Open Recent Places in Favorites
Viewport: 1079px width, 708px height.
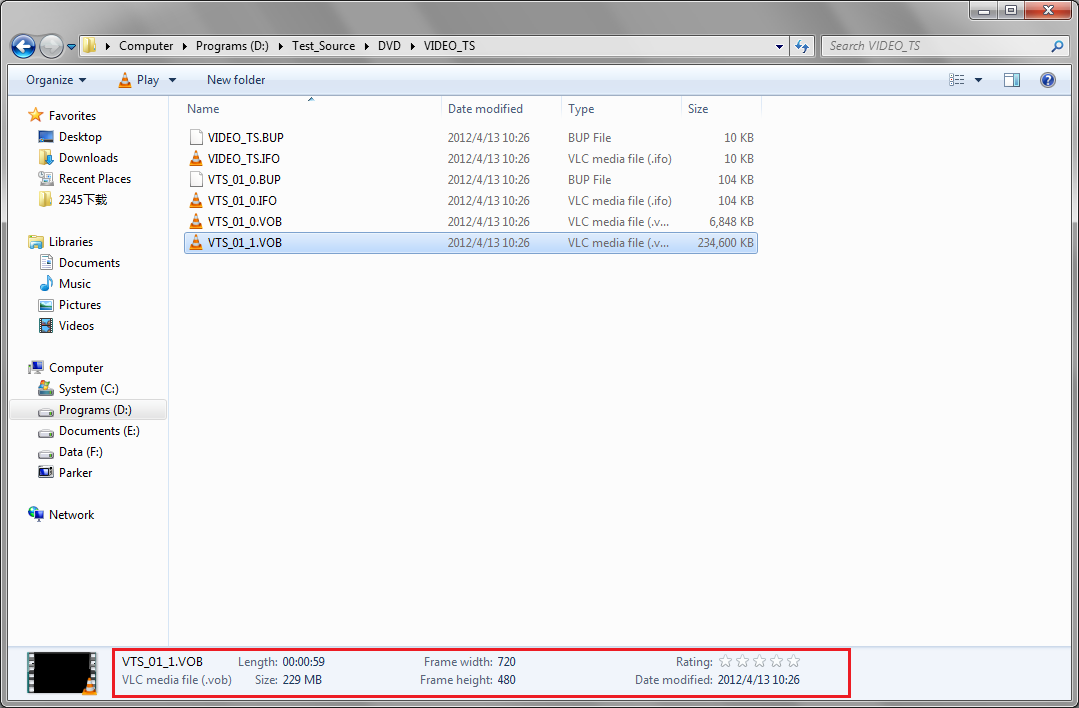coord(94,179)
